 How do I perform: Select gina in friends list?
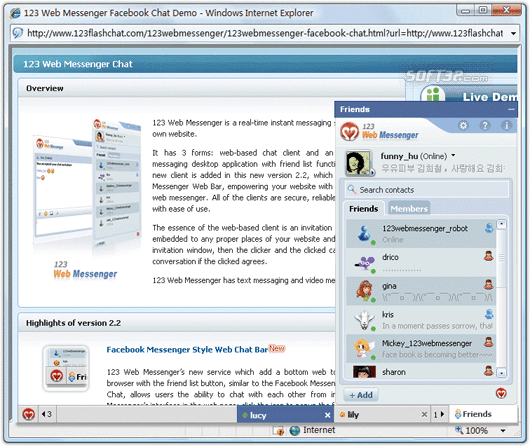click(420, 291)
